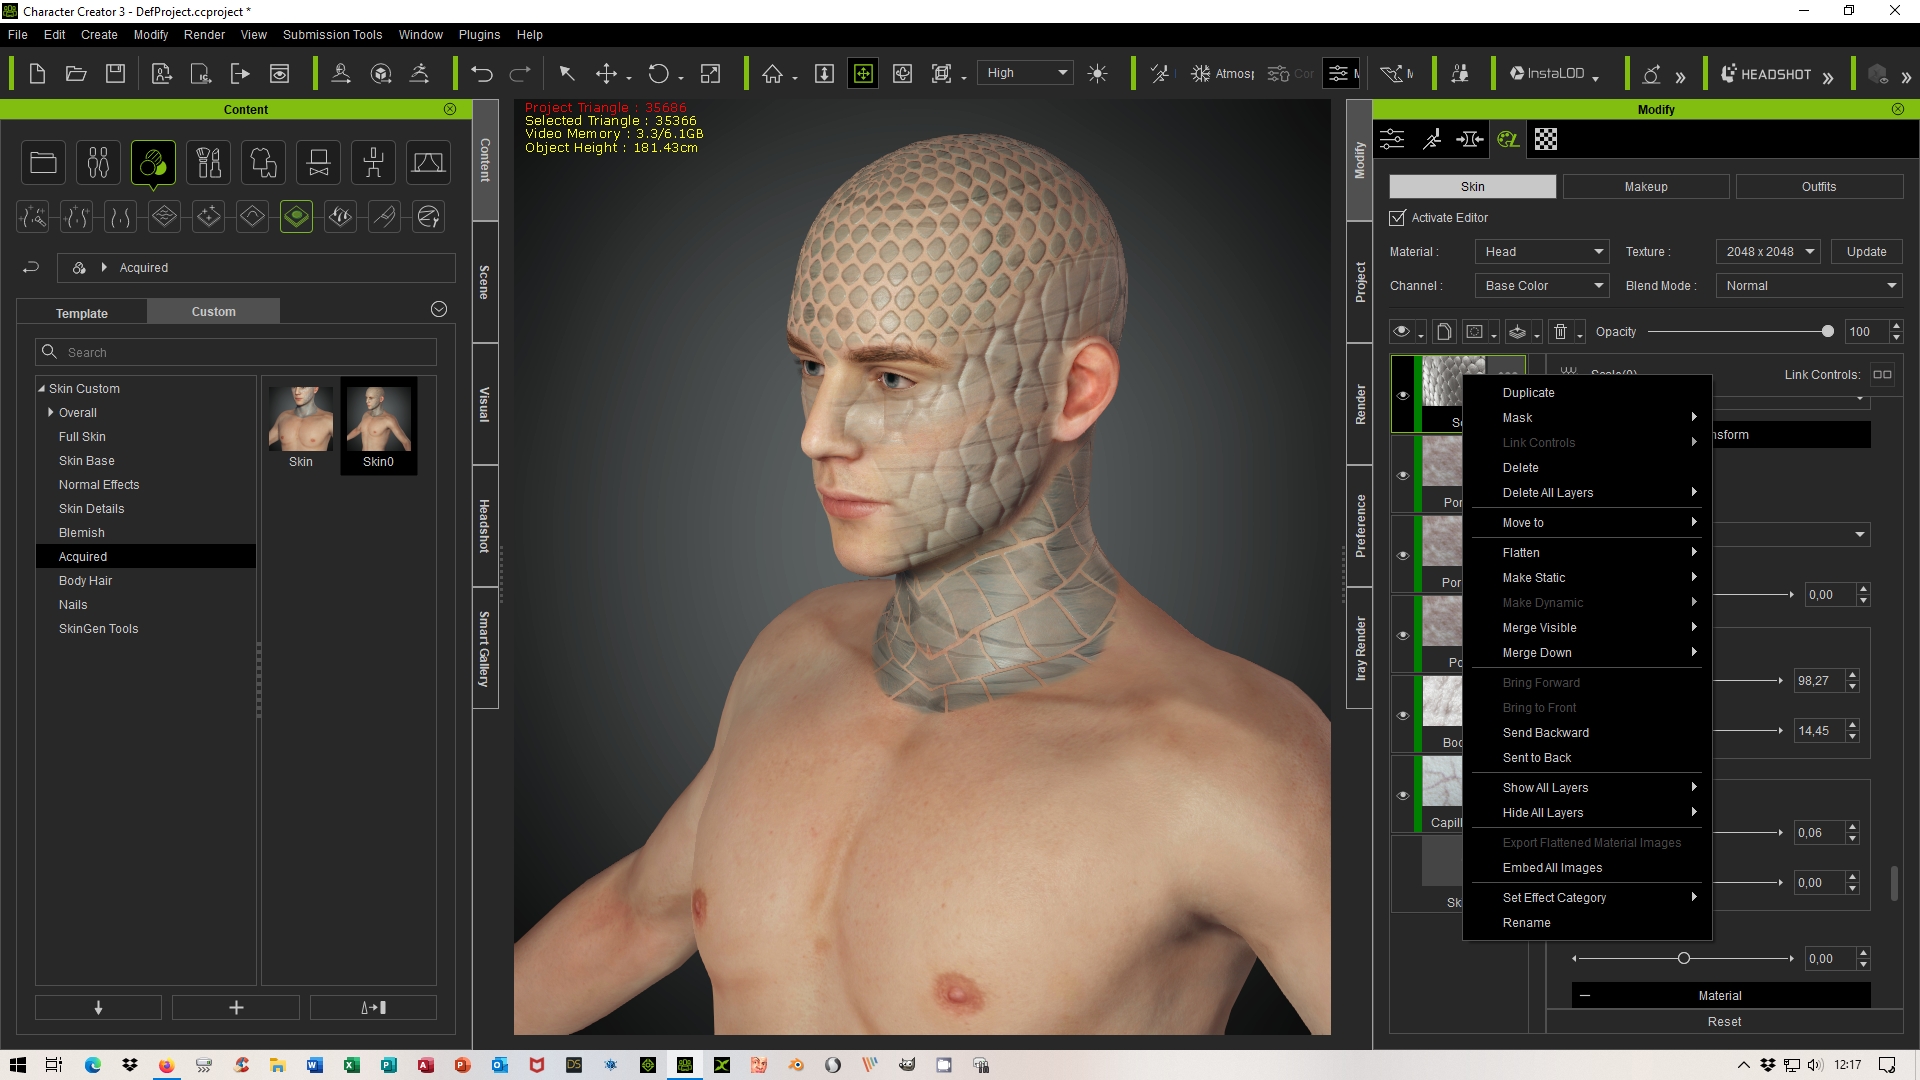Expand the Overall tree node
The height and width of the screenshot is (1080, 1920).
pos(51,413)
